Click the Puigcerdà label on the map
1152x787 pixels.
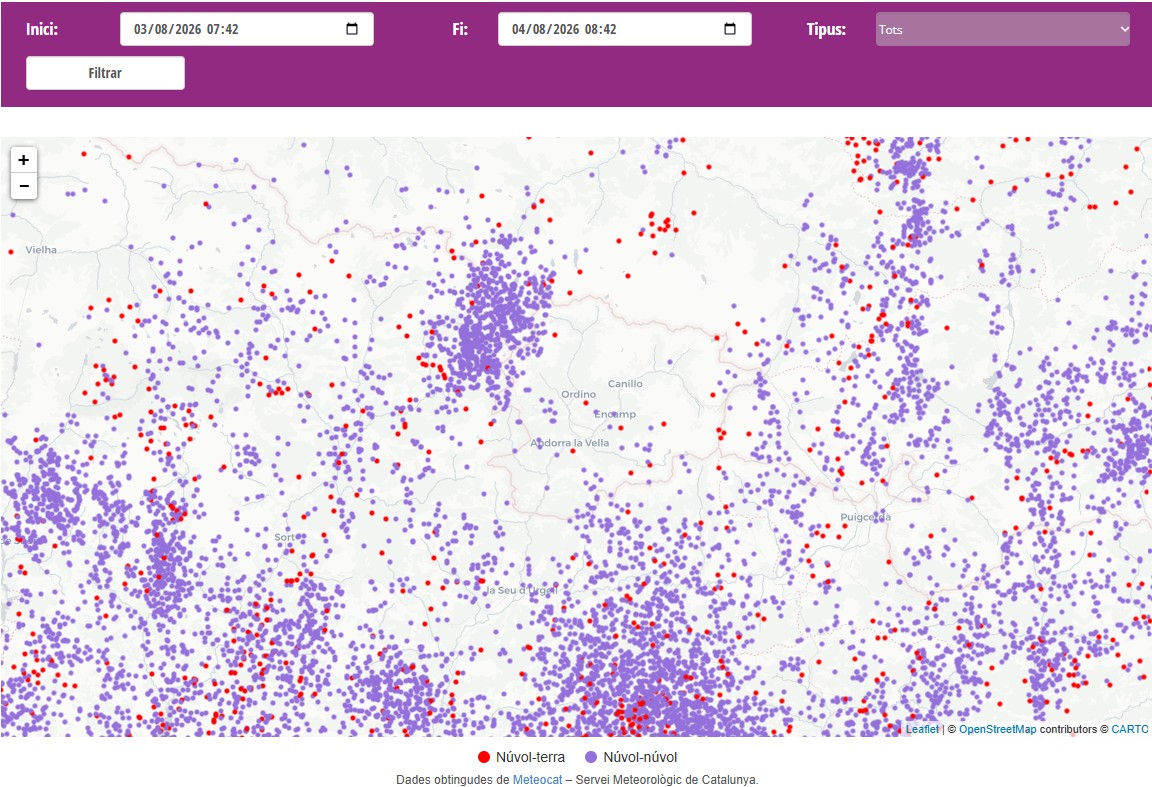point(865,517)
